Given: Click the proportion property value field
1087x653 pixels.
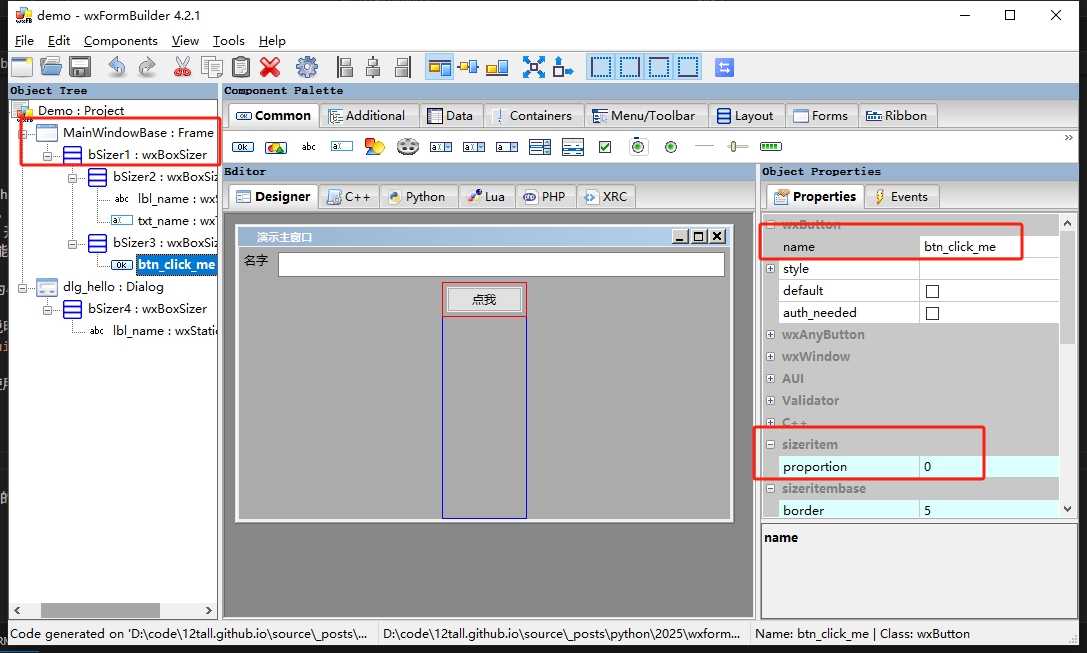Looking at the screenshot, I should [x=989, y=467].
